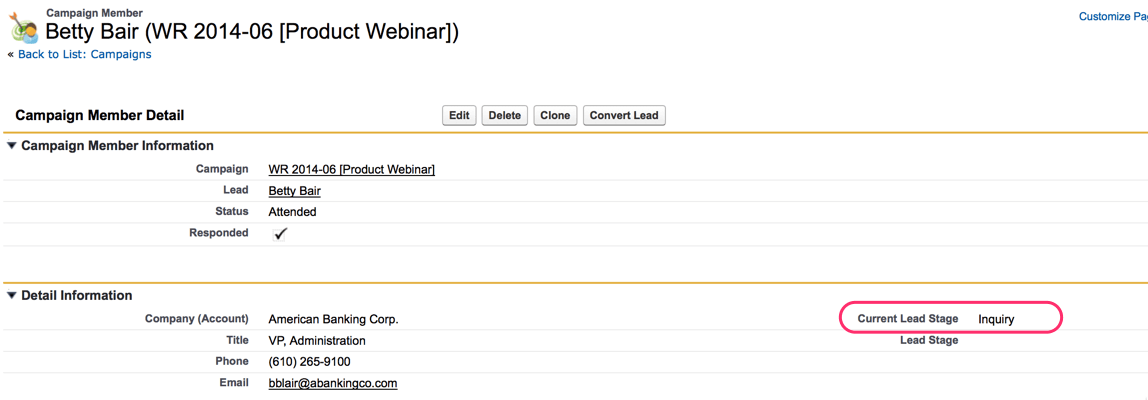Screen dimensions: 1148x400
Task: Click the Campaign Member icon in header
Action: 24,27
